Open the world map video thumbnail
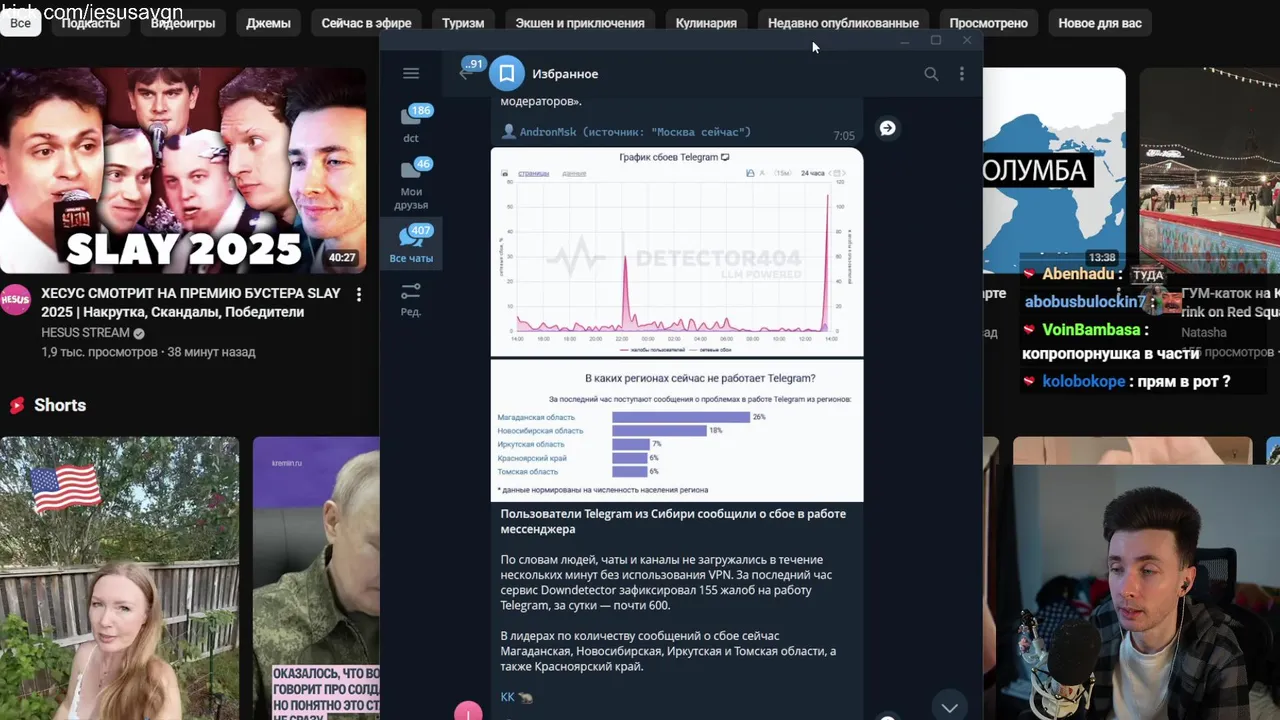This screenshot has width=1280, height=720. click(x=1054, y=170)
